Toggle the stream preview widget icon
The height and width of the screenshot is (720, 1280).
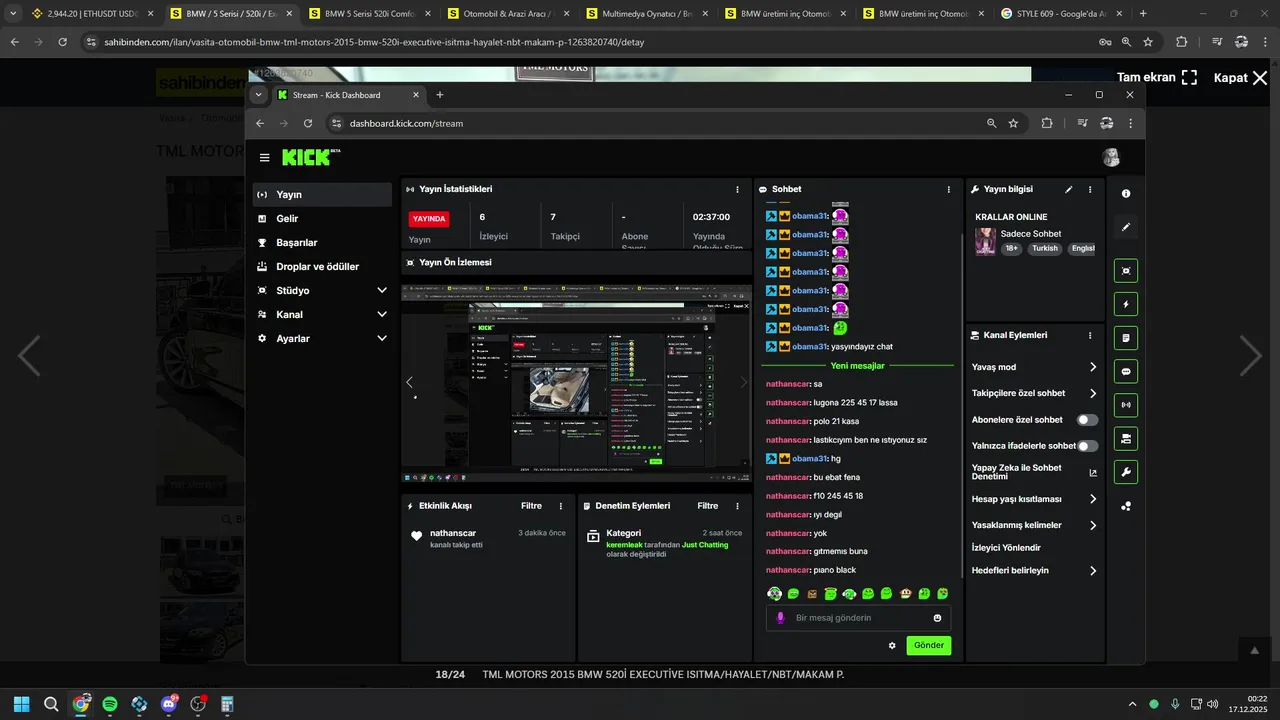tap(1126, 271)
